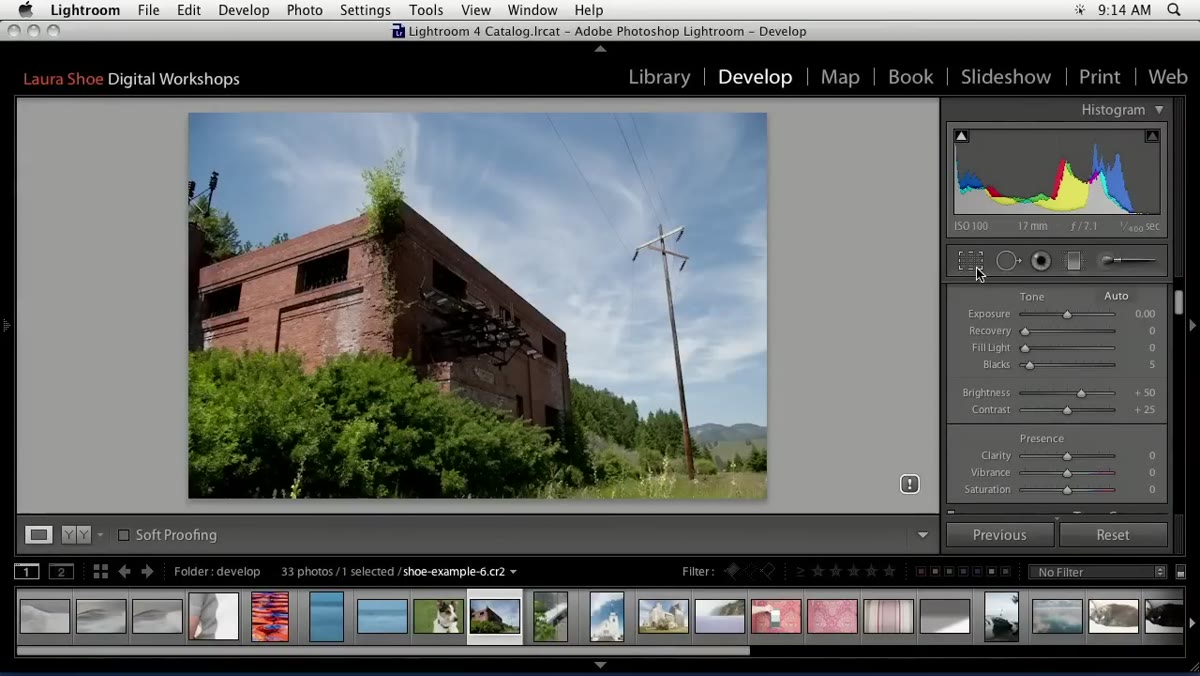Open the Develop menu in menu bar
Viewport: 1200px width, 676px height.
click(x=244, y=10)
